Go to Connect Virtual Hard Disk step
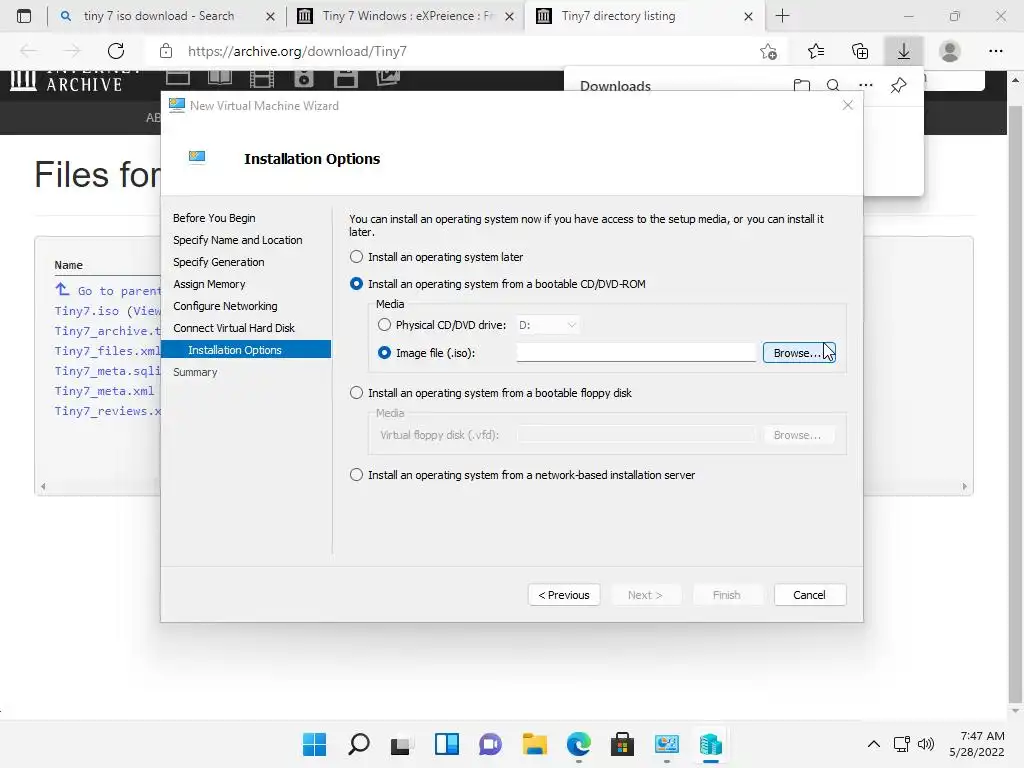 234,328
